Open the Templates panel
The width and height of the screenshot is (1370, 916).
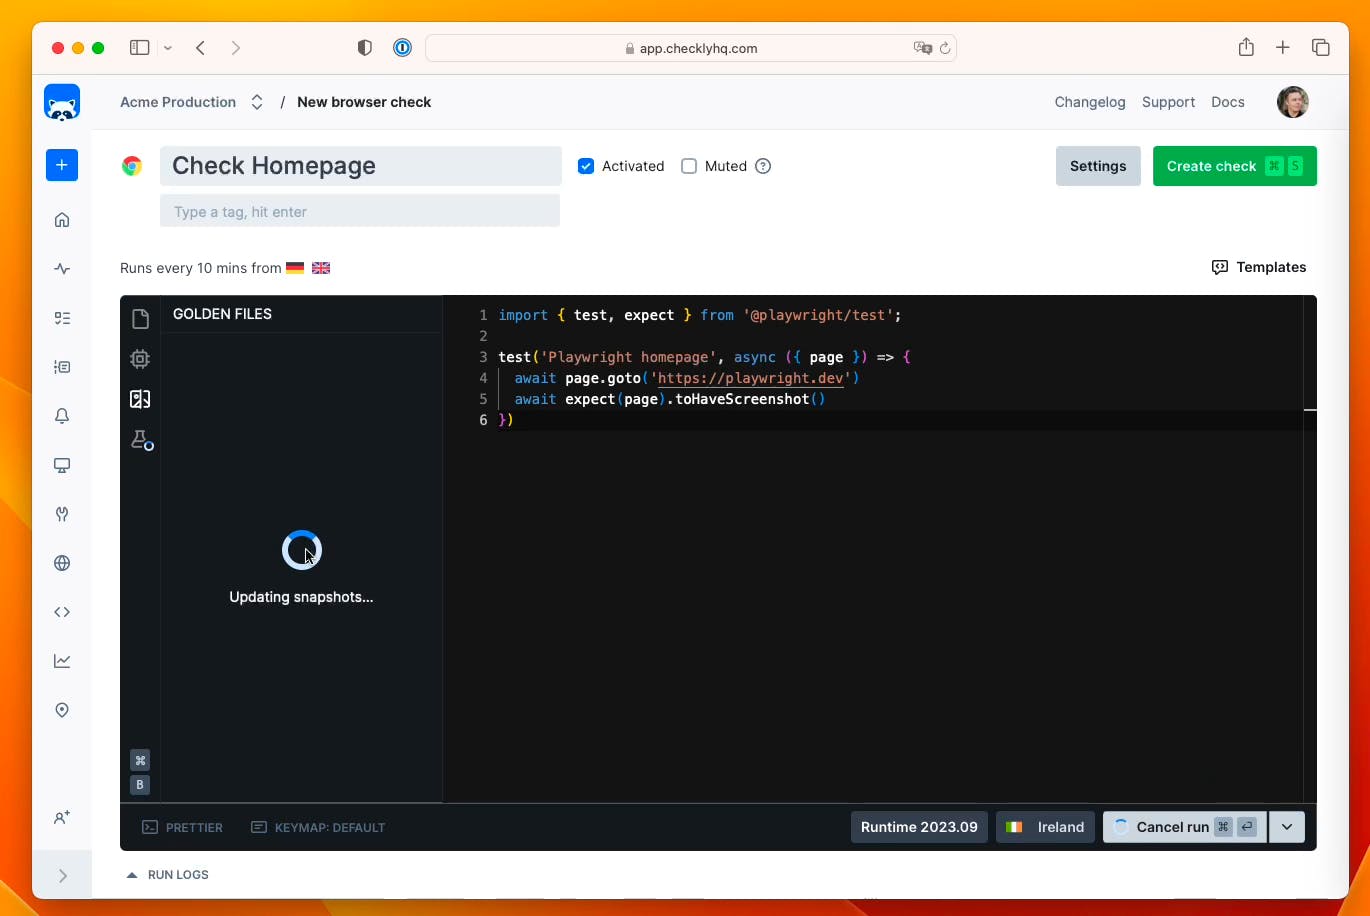pyautogui.click(x=1258, y=267)
